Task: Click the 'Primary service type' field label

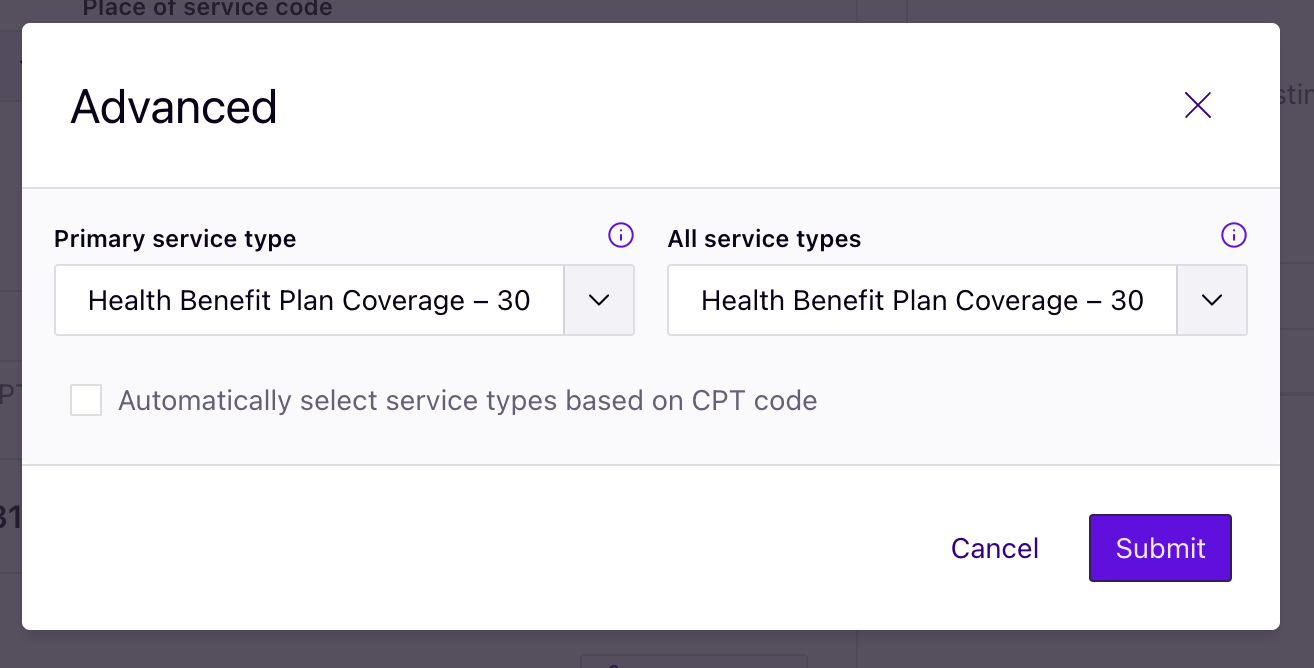Action: coord(175,239)
